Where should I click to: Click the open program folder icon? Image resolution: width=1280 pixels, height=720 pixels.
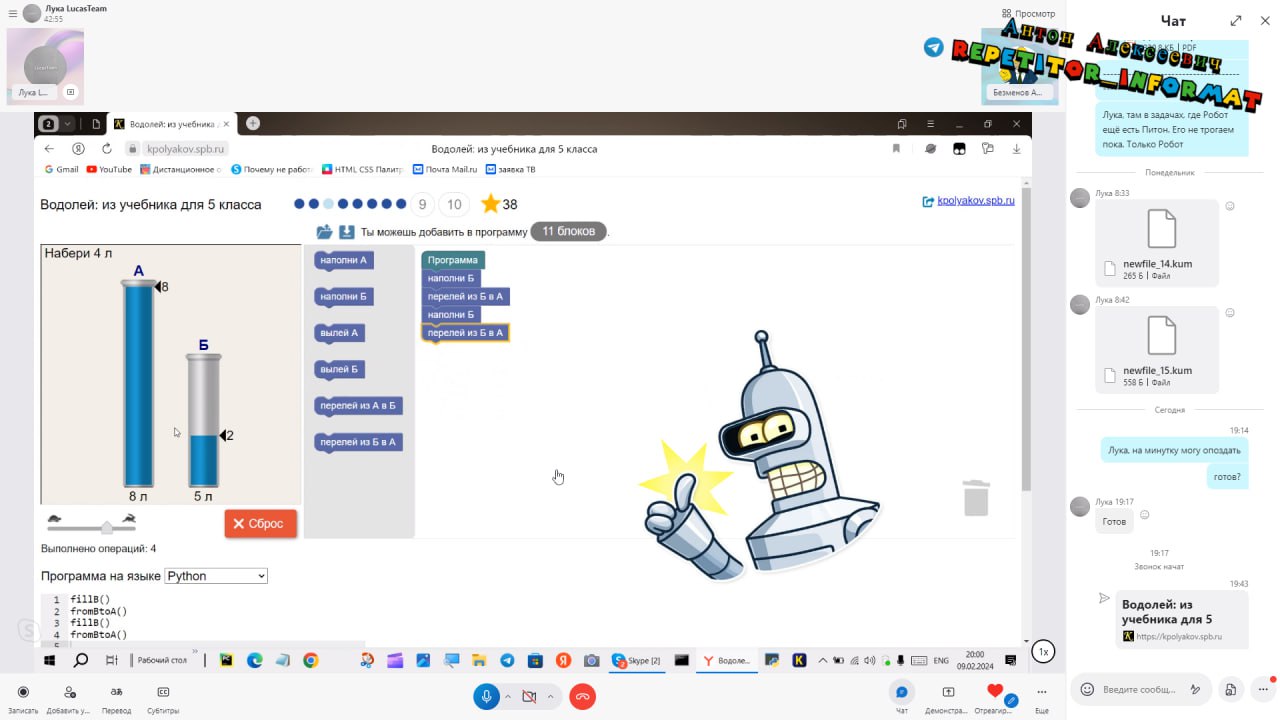click(x=324, y=232)
